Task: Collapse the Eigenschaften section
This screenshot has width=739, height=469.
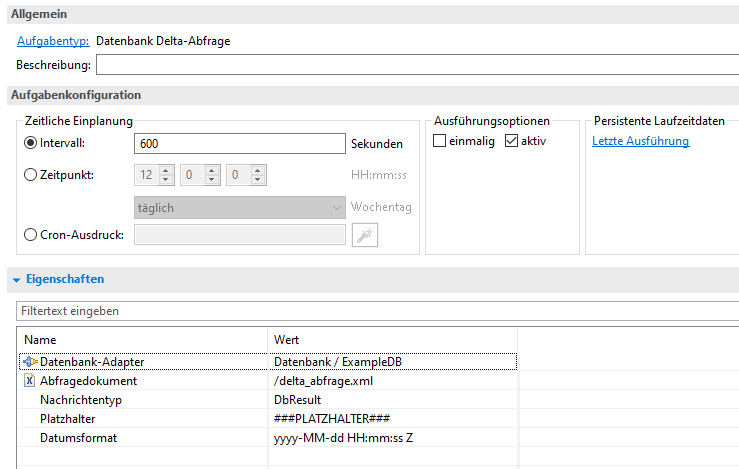Action: pyautogui.click(x=16, y=280)
